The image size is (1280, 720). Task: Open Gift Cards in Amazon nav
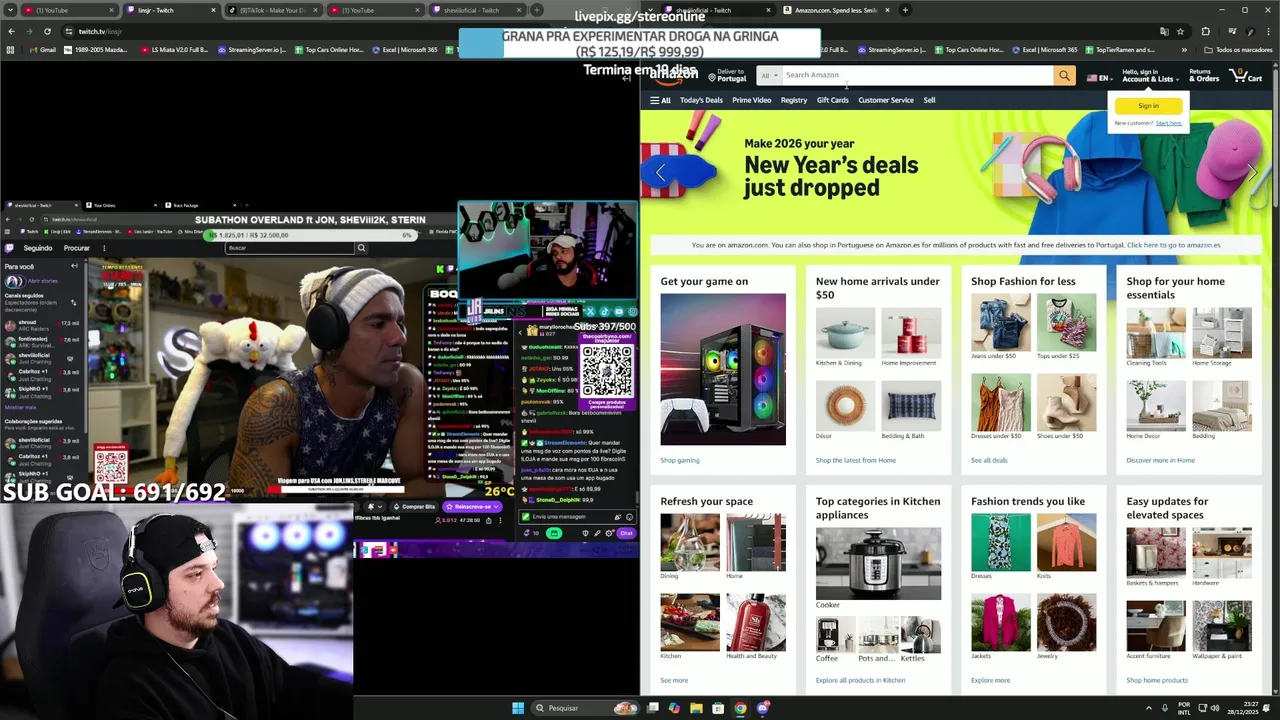click(832, 100)
